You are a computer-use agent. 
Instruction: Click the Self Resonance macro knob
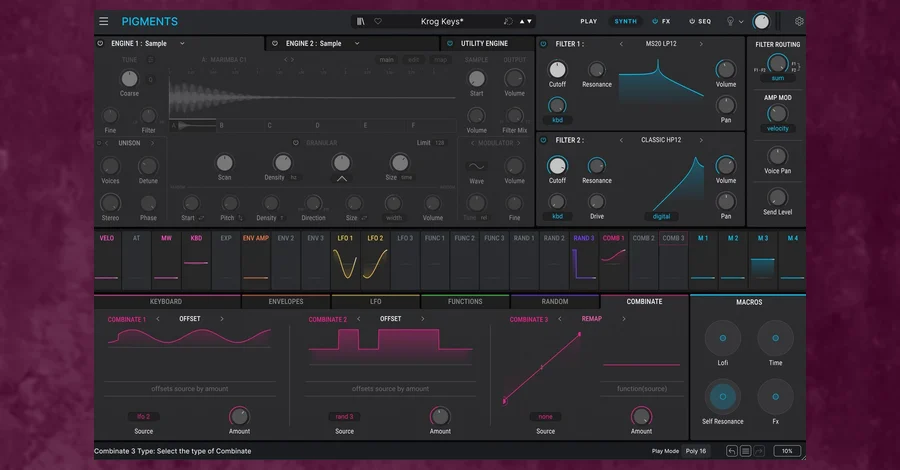click(x=723, y=397)
